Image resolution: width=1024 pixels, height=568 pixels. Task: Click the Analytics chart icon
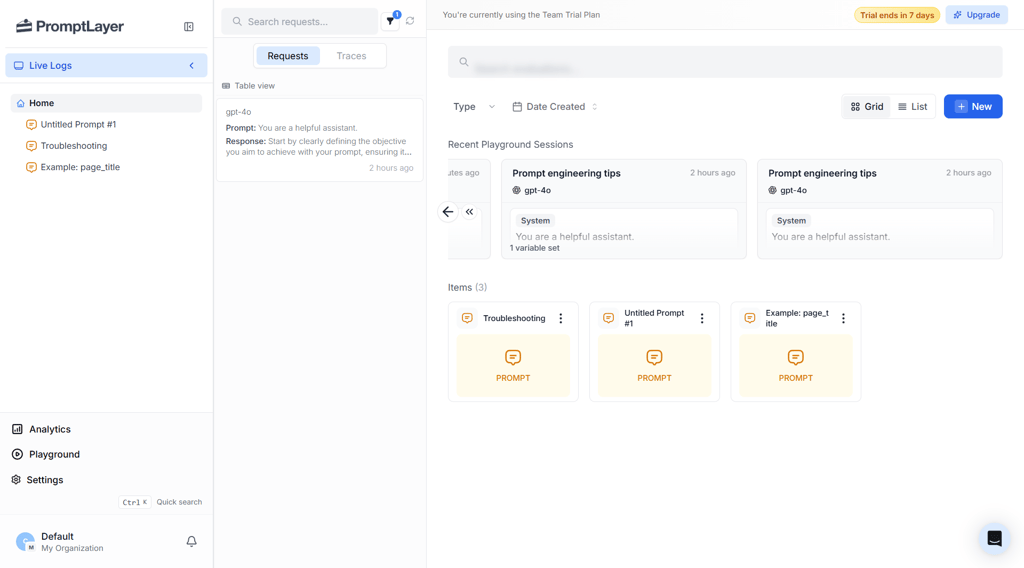pos(18,429)
